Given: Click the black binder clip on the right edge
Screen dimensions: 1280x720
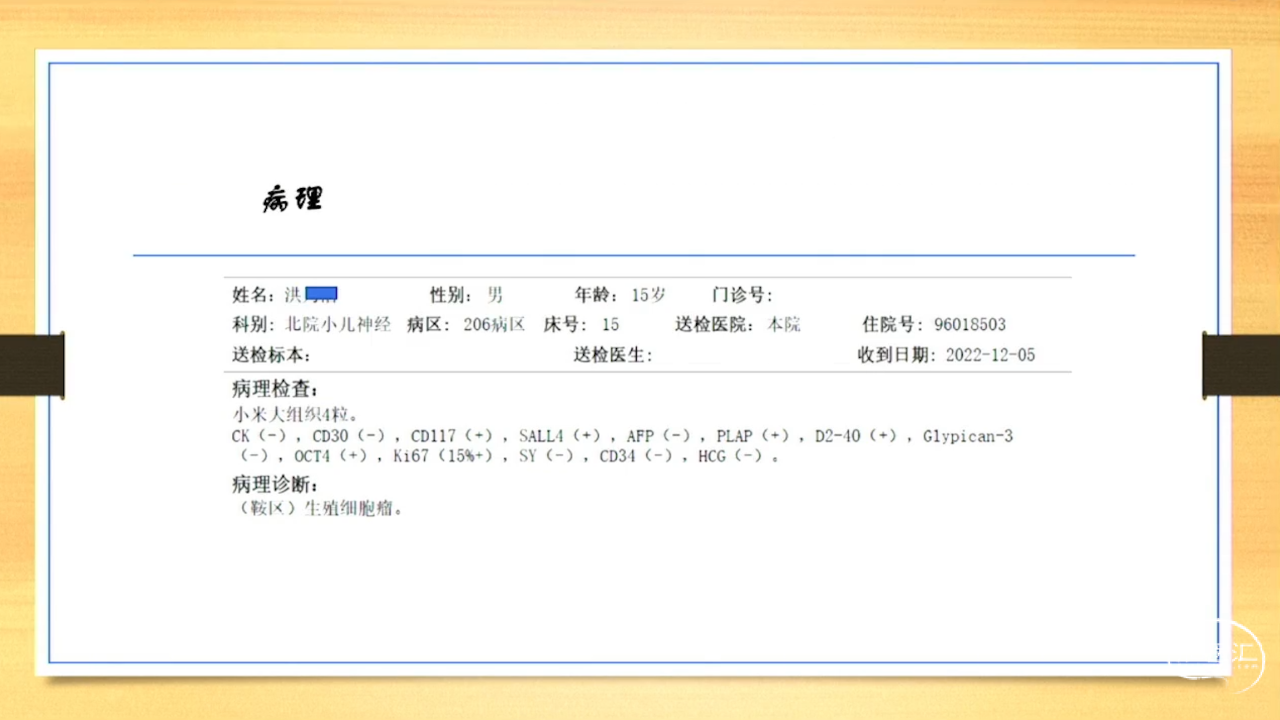Looking at the screenshot, I should (x=1241, y=365).
